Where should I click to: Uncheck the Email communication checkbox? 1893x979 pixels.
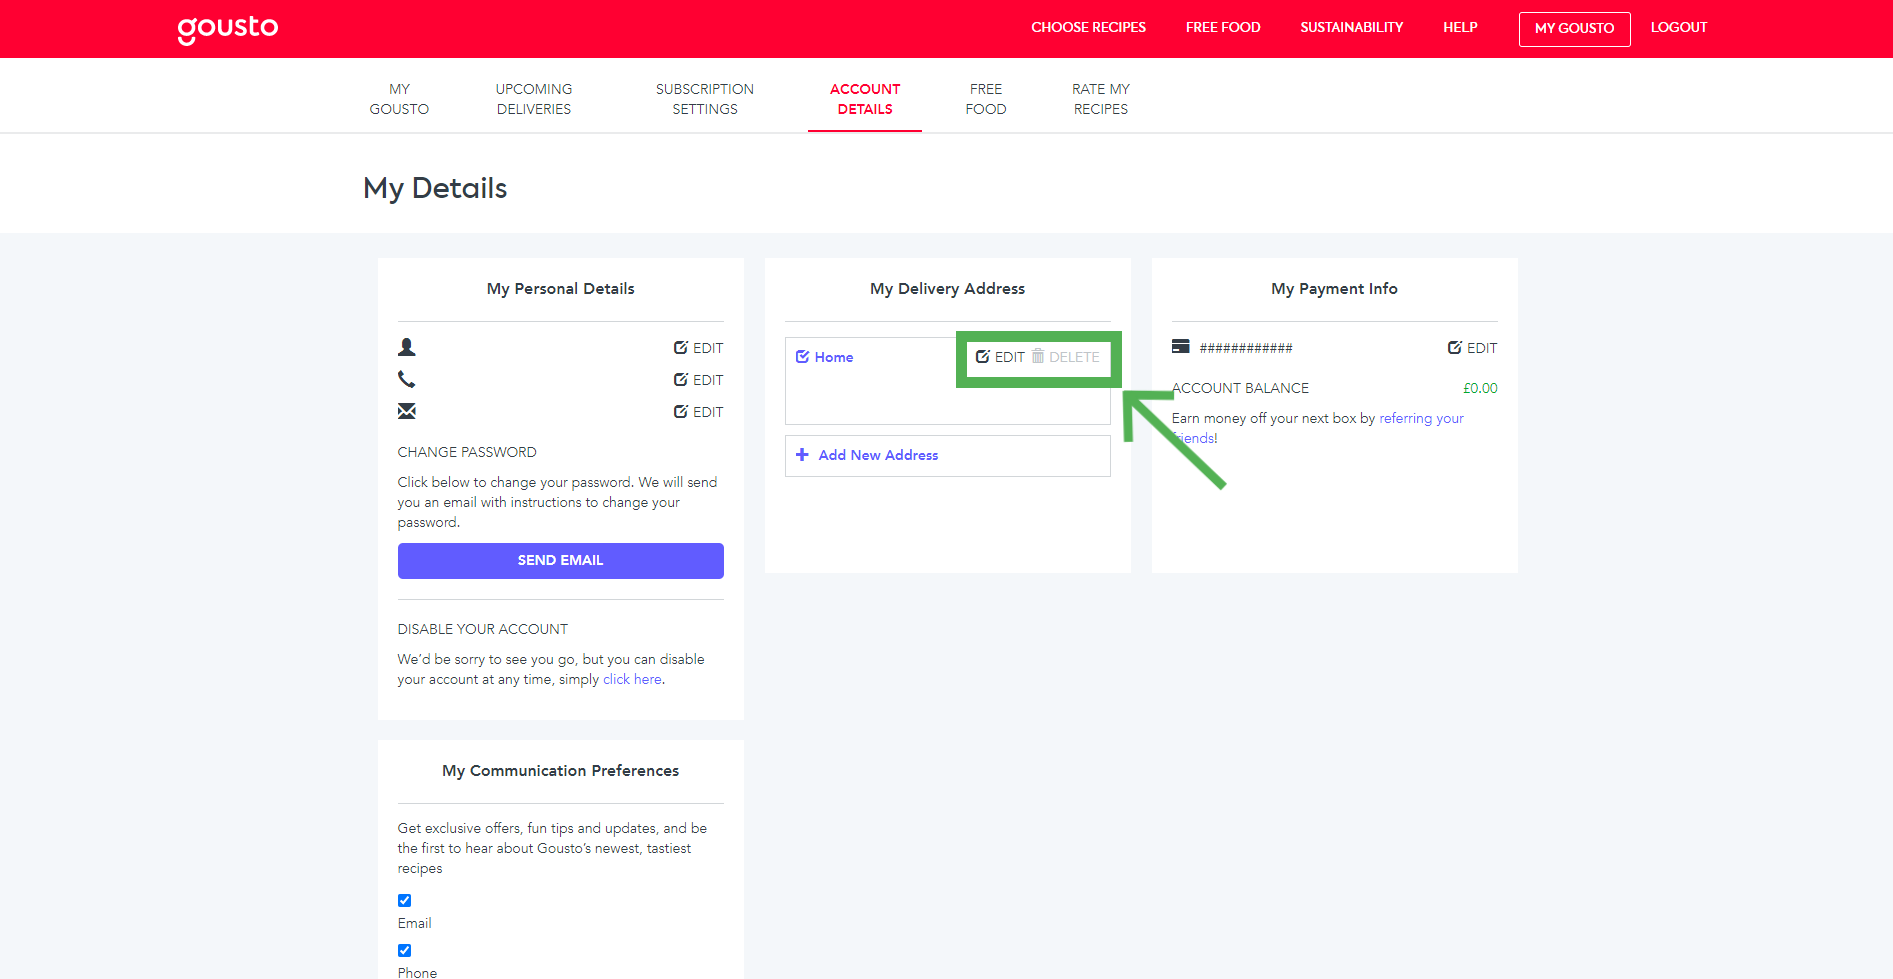coord(404,900)
